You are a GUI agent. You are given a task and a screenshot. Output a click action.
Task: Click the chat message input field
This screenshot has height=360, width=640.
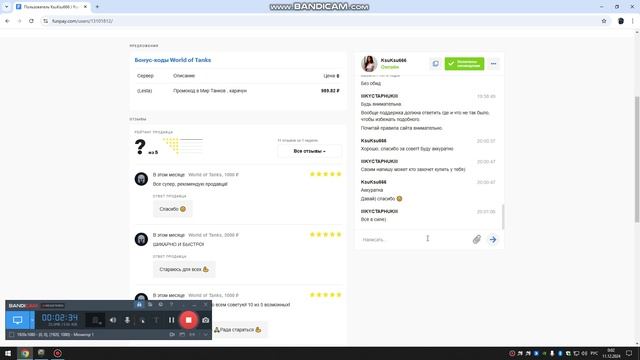coord(414,240)
